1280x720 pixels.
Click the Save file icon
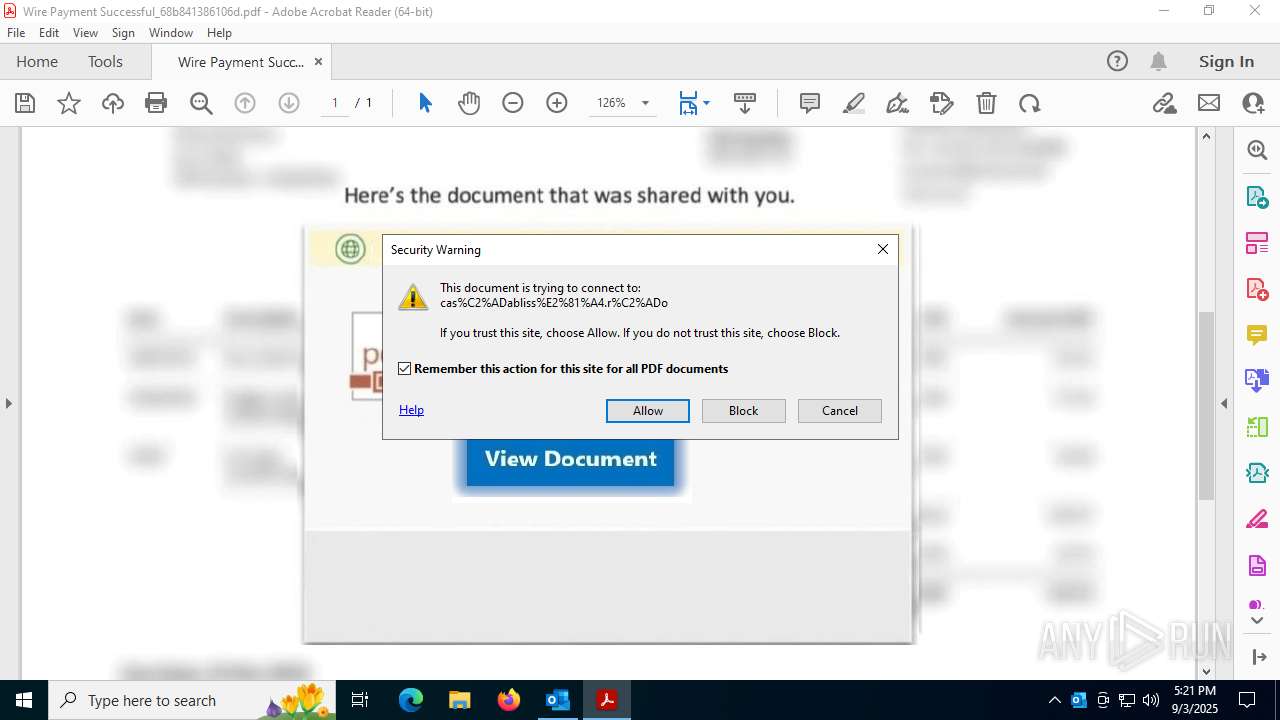25,103
